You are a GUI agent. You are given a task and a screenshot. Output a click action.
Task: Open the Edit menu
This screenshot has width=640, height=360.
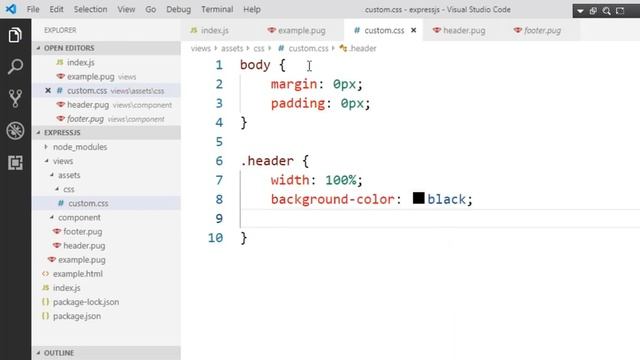click(x=56, y=9)
